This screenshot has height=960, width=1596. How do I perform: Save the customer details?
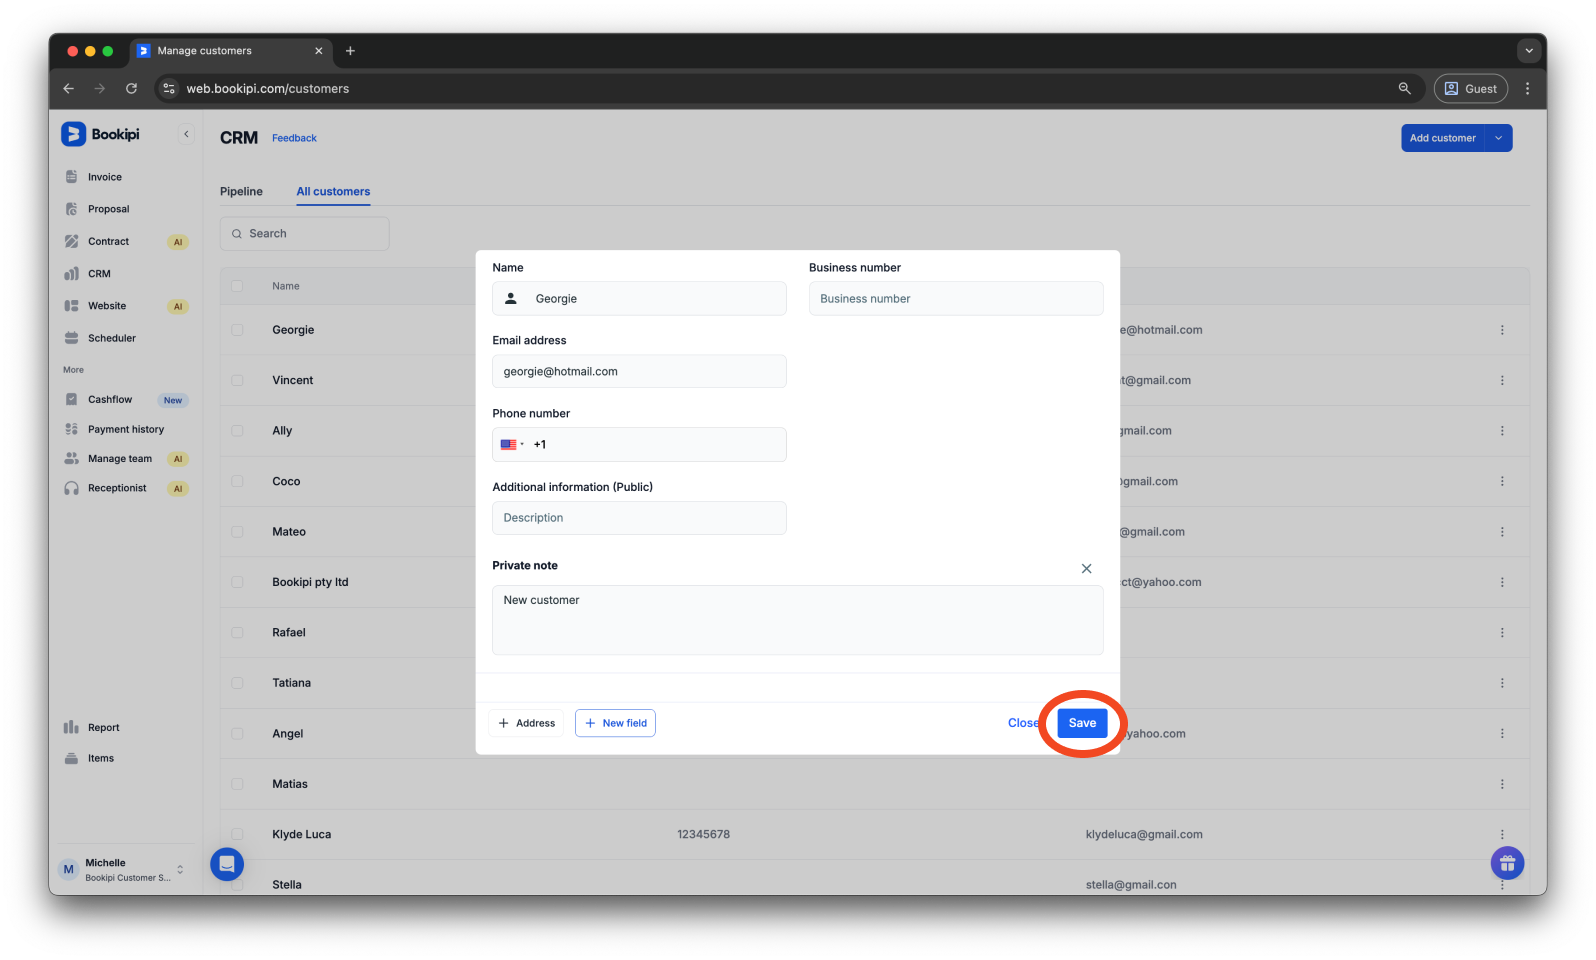(1082, 723)
